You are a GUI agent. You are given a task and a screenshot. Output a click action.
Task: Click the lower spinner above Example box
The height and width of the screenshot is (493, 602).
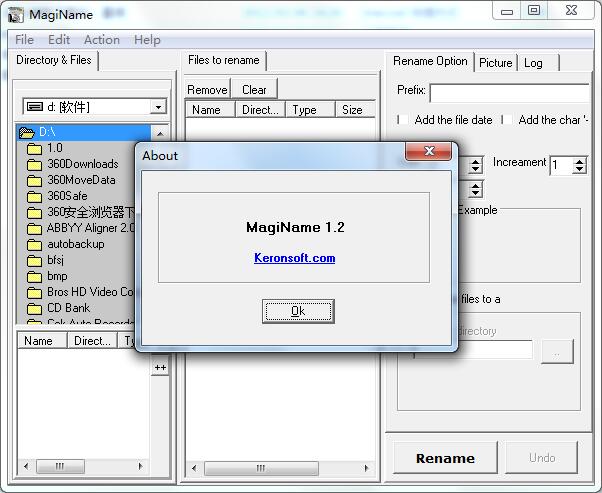pyautogui.click(x=475, y=189)
